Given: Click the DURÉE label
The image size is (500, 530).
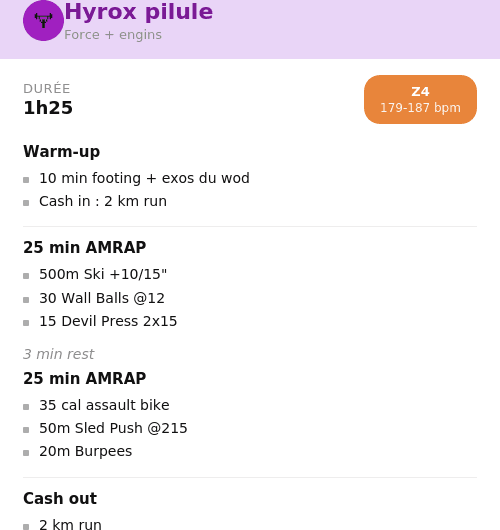Looking at the screenshot, I should 47,89.
